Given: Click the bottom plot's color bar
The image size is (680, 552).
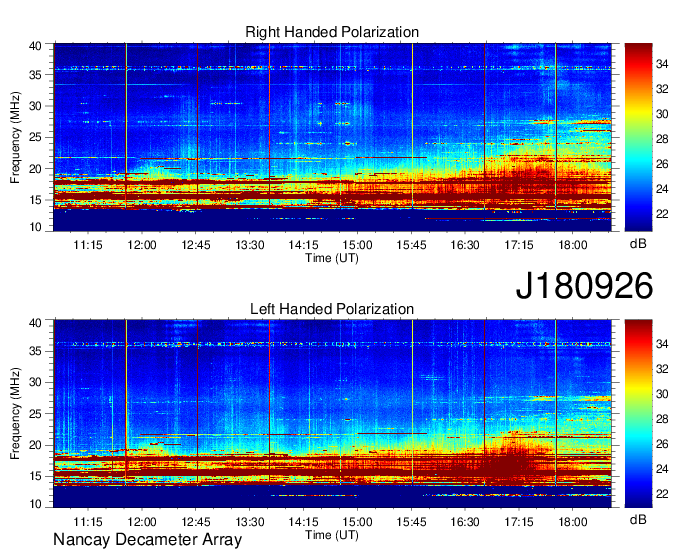Looking at the screenshot, I should (x=638, y=414).
